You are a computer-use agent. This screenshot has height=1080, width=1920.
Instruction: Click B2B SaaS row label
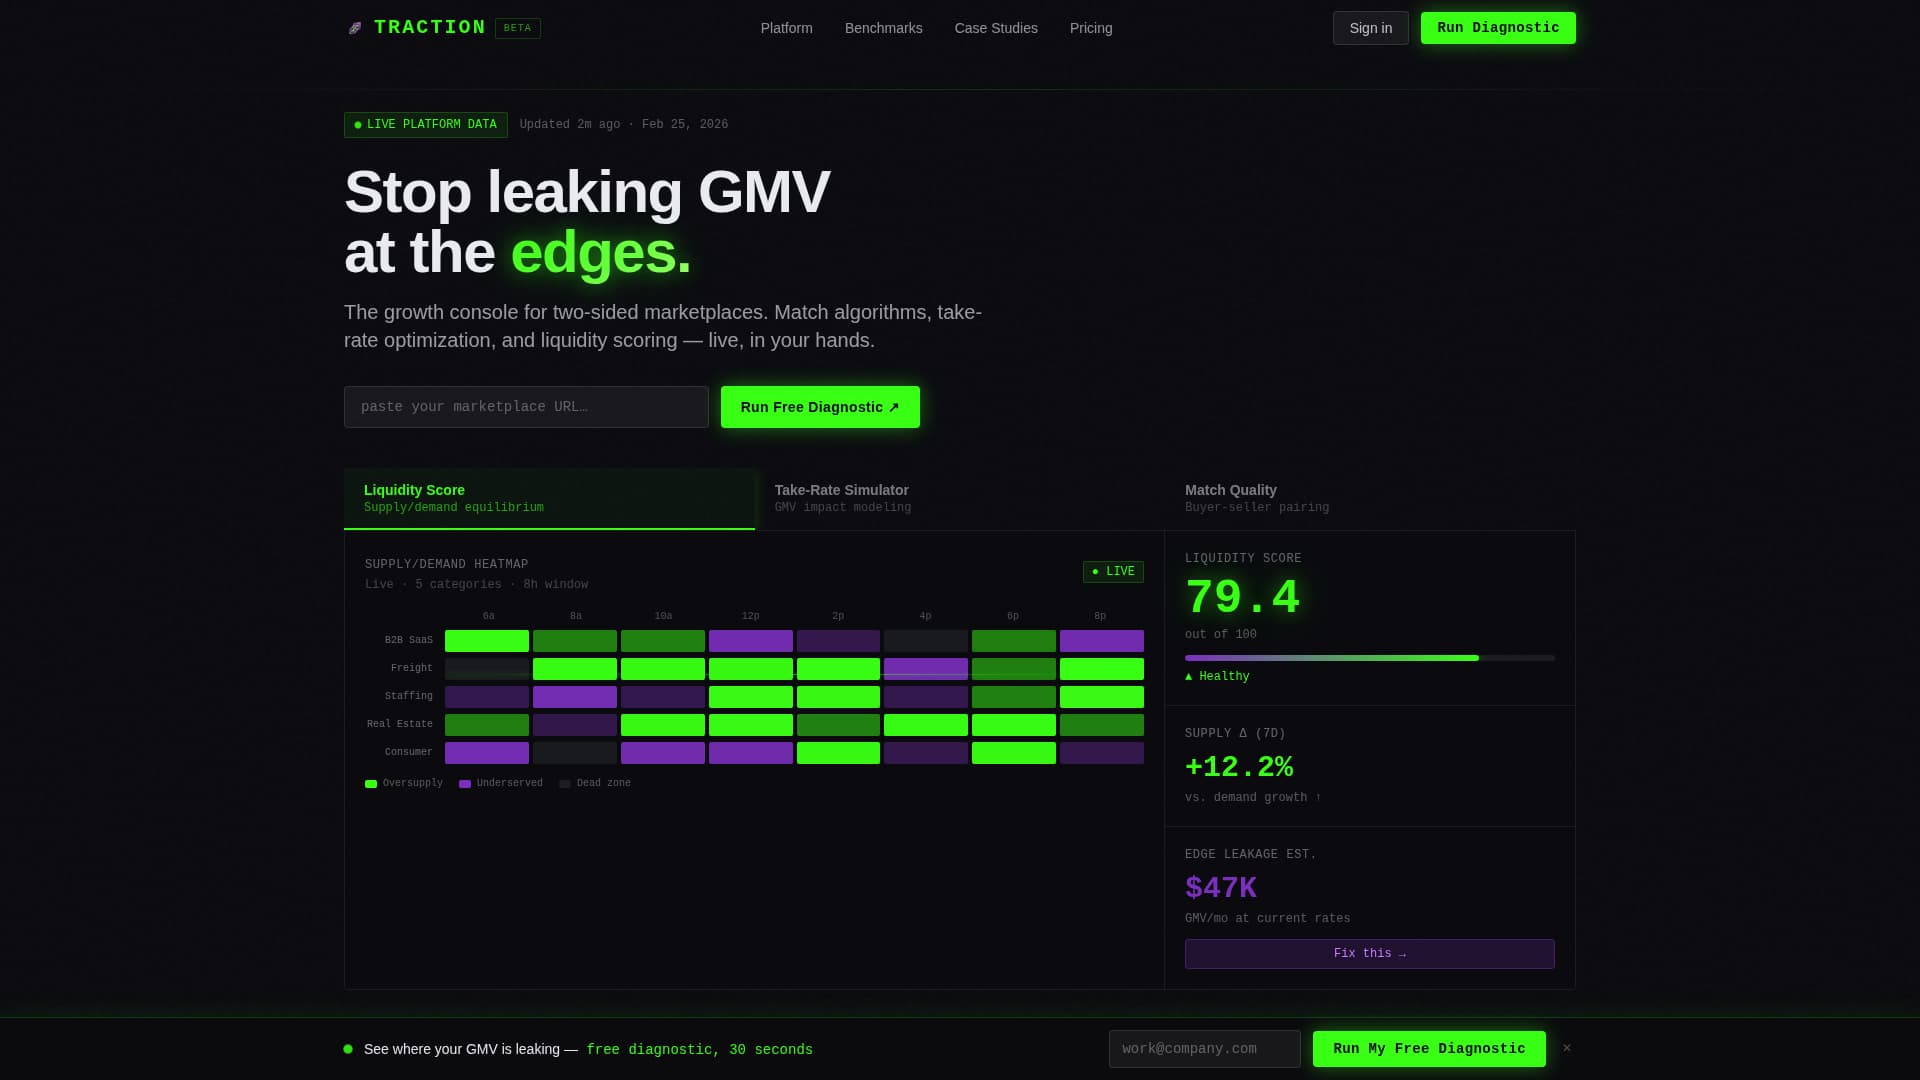tap(409, 641)
